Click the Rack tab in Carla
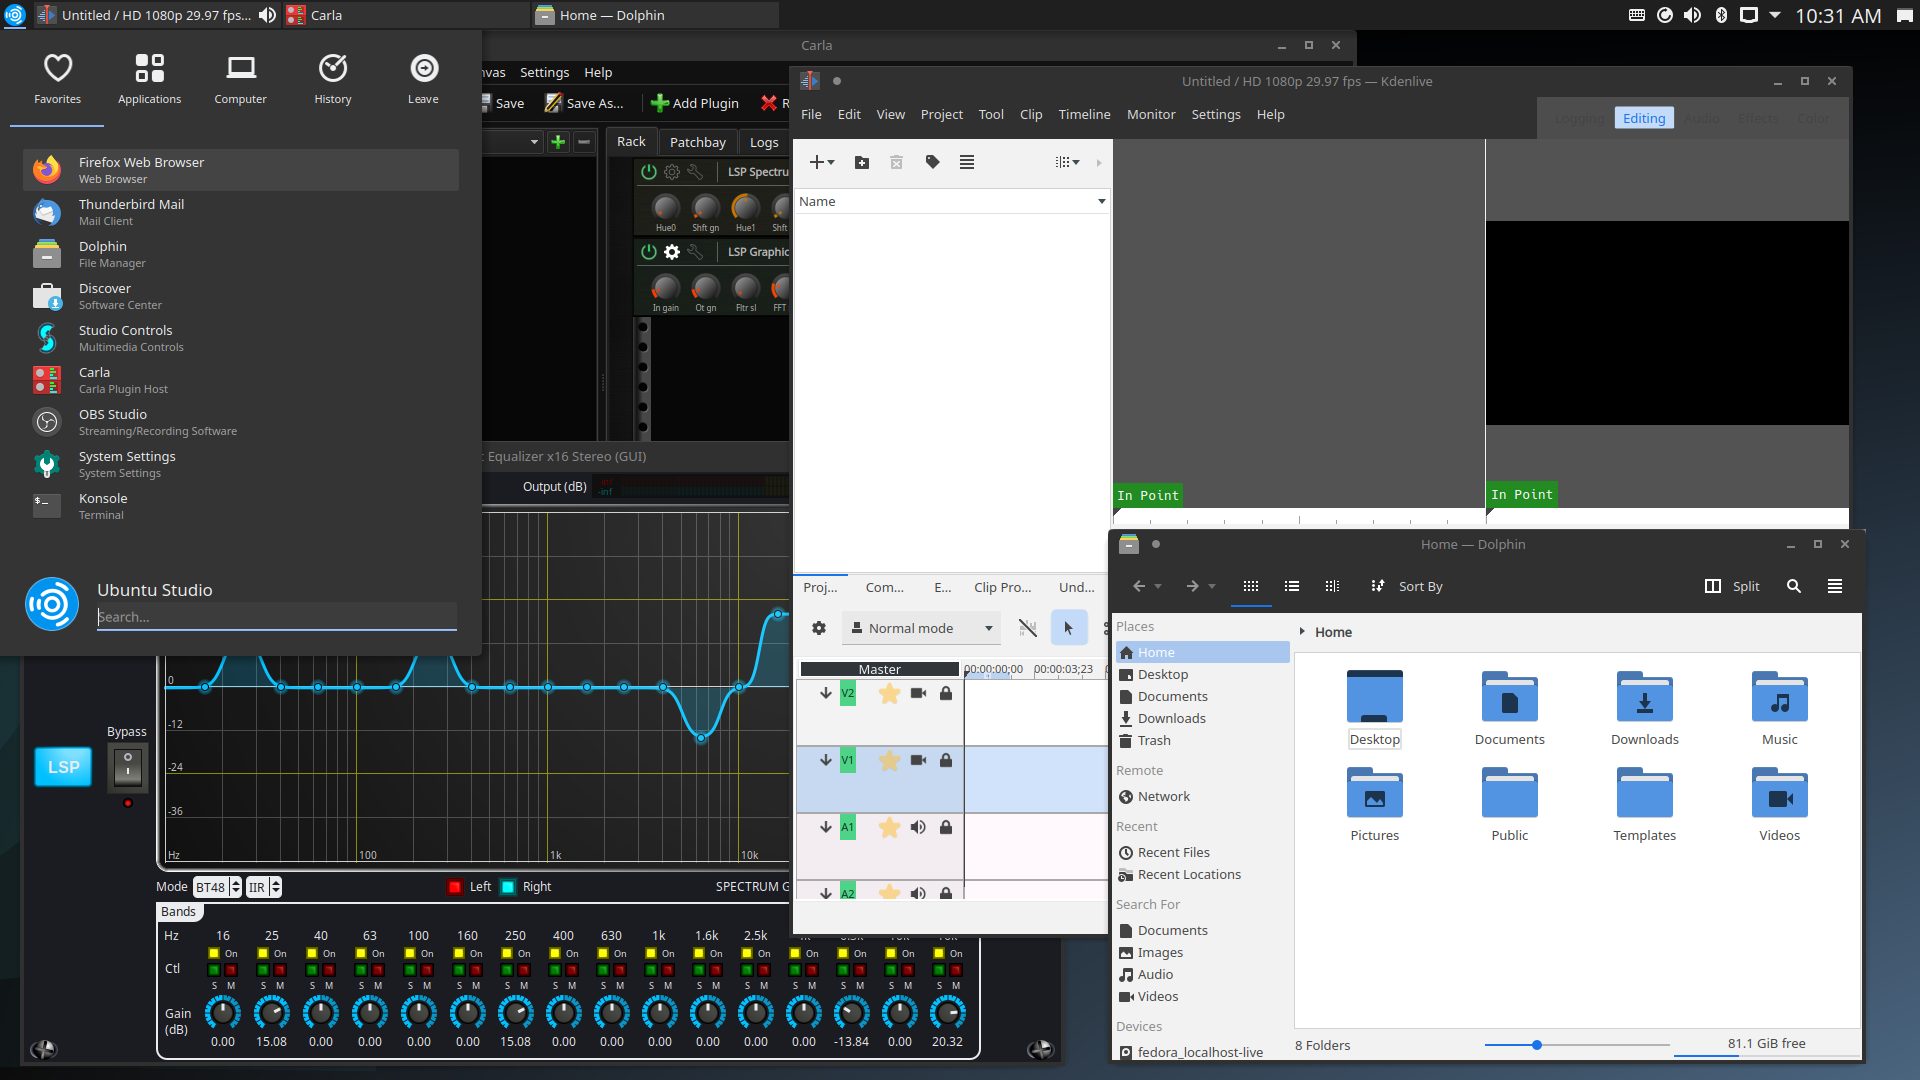 click(x=630, y=140)
